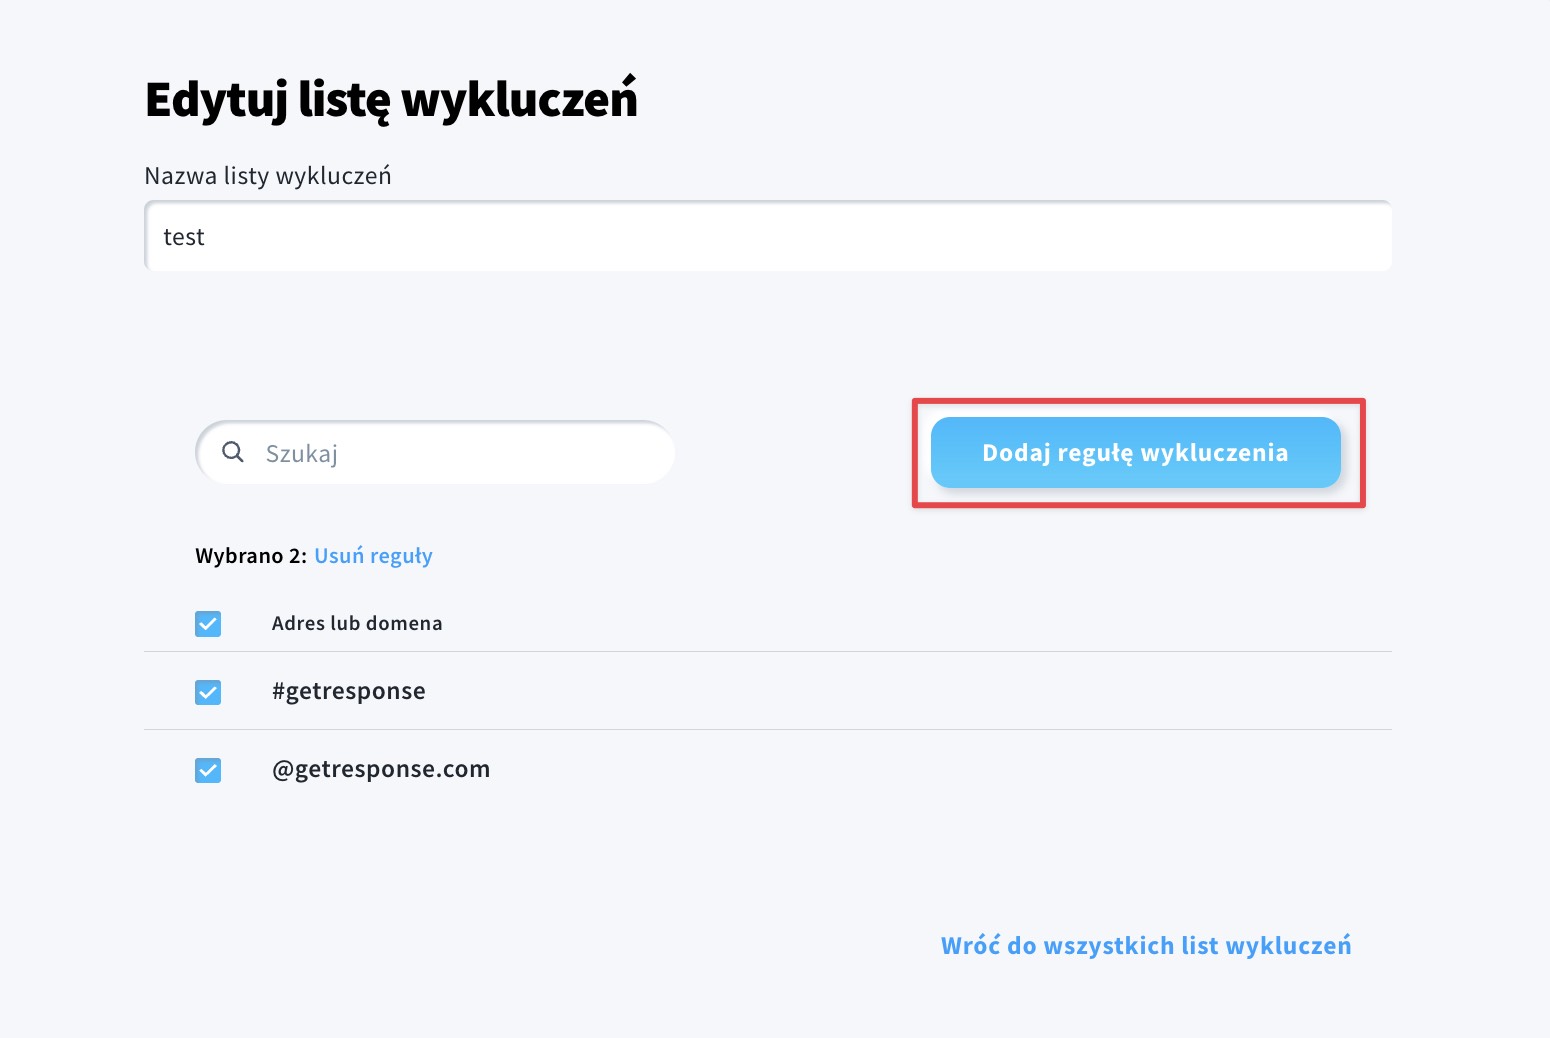Click the Adres lub domena column header
The width and height of the screenshot is (1550, 1038).
(x=357, y=623)
